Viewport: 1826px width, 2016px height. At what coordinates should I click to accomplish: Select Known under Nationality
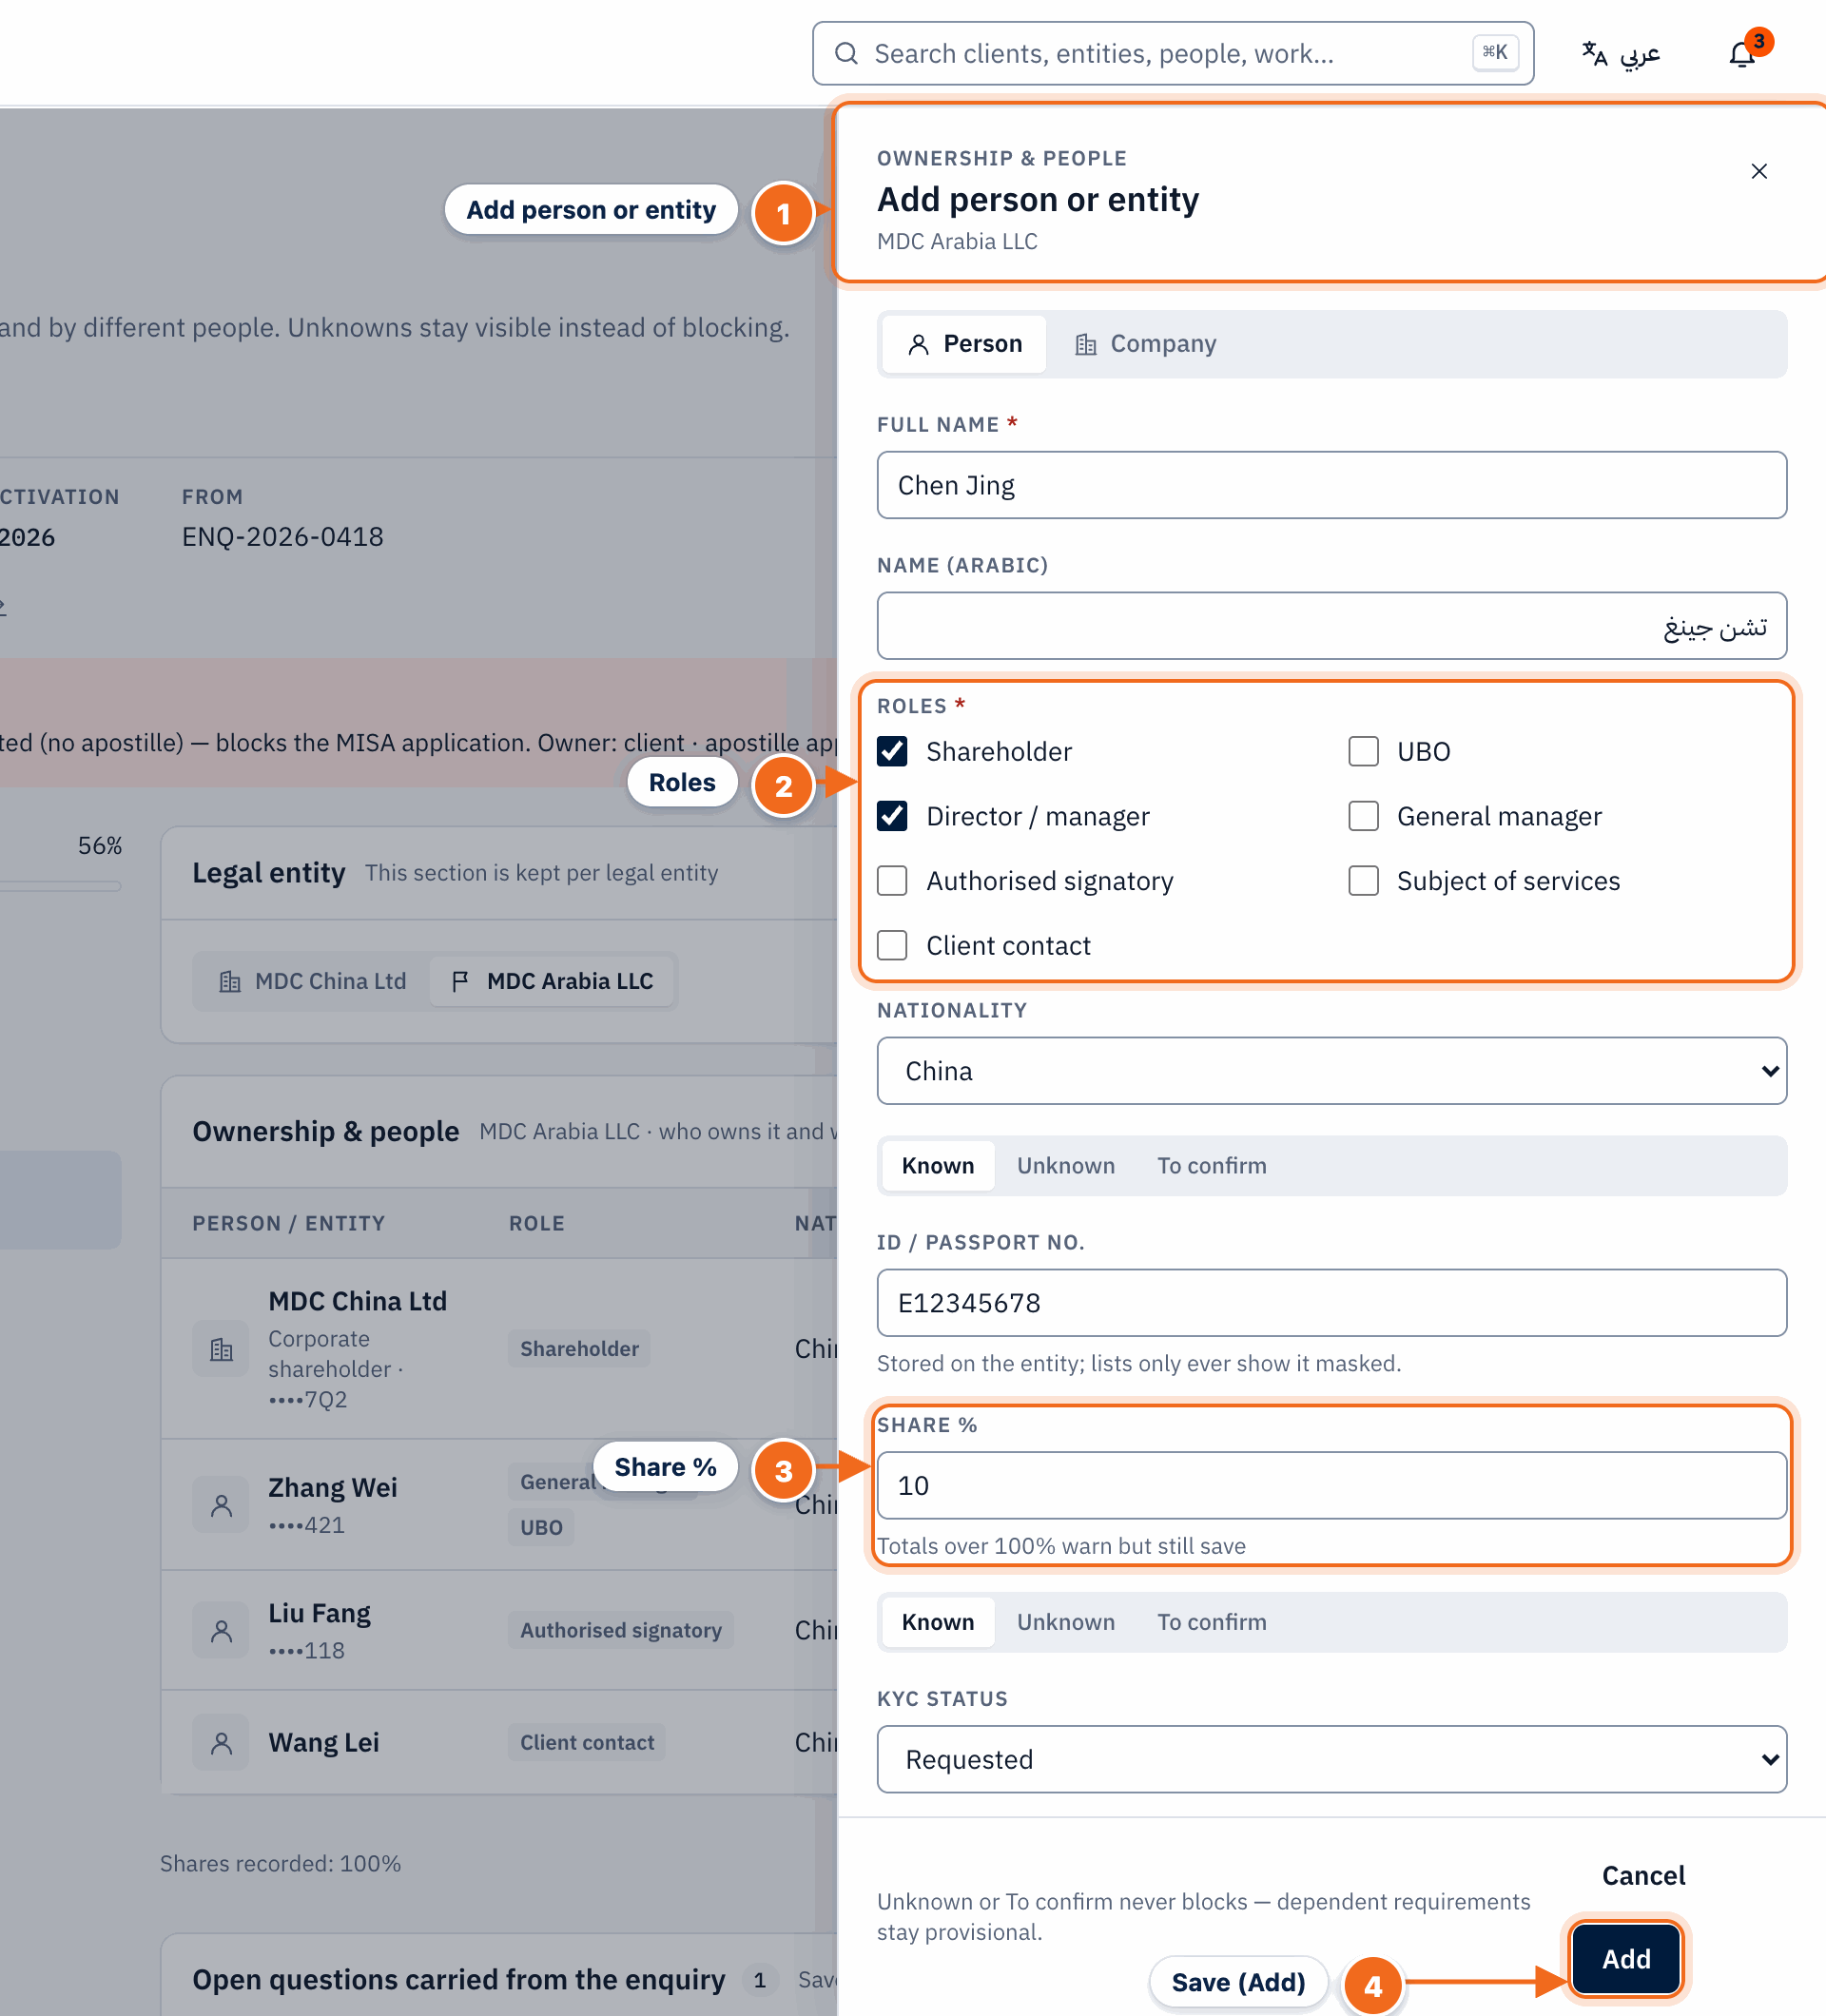(x=937, y=1166)
